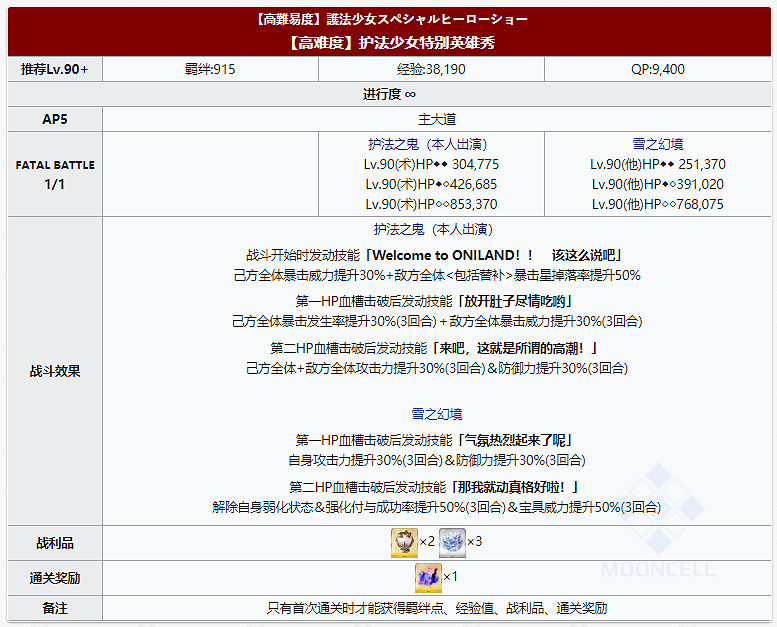Click the 羁绊:915 cell
The width and height of the screenshot is (777, 627).
210,69
